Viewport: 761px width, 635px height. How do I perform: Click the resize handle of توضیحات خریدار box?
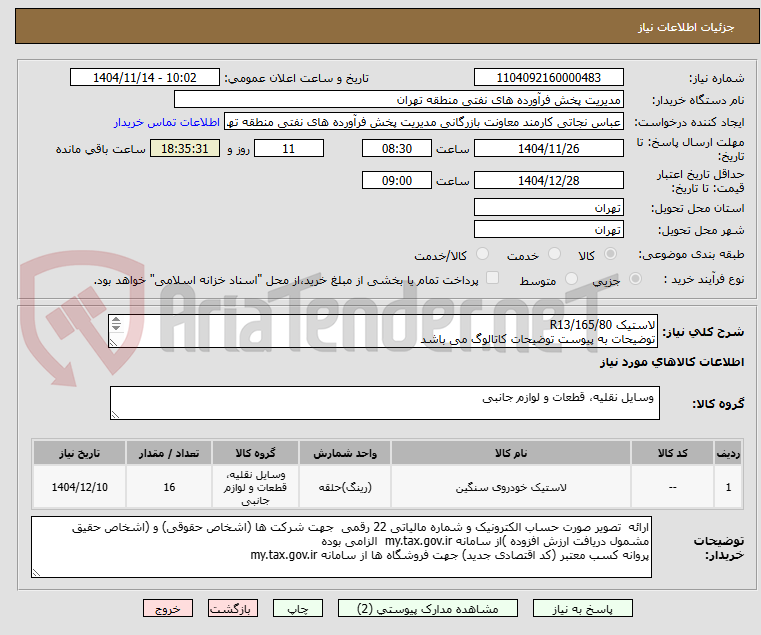point(36,573)
